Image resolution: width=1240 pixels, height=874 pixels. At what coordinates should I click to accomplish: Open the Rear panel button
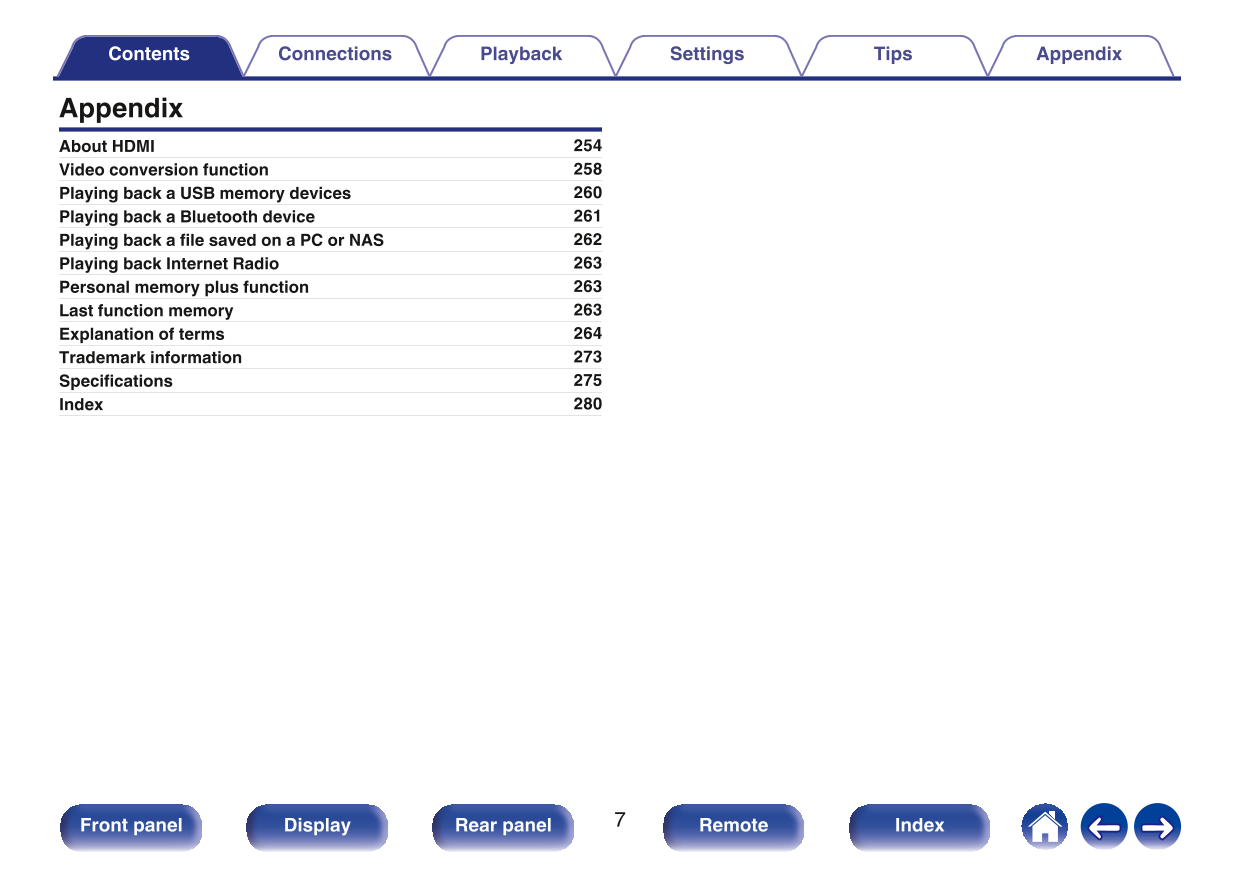[x=503, y=826]
